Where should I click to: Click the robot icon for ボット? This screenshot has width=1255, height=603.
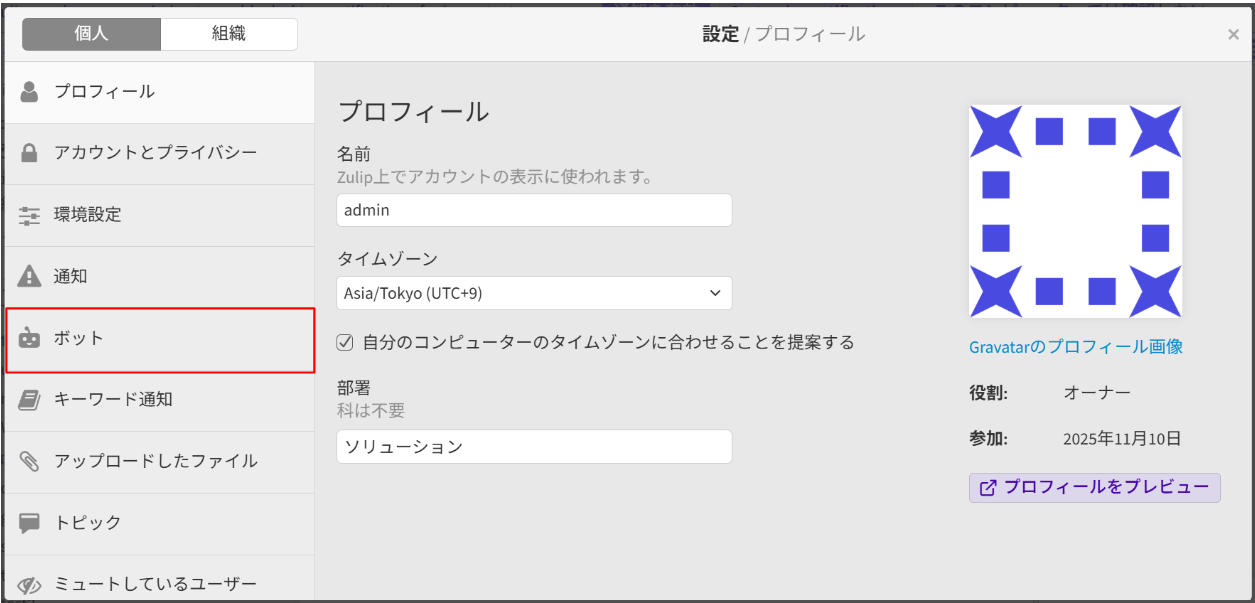coord(30,339)
